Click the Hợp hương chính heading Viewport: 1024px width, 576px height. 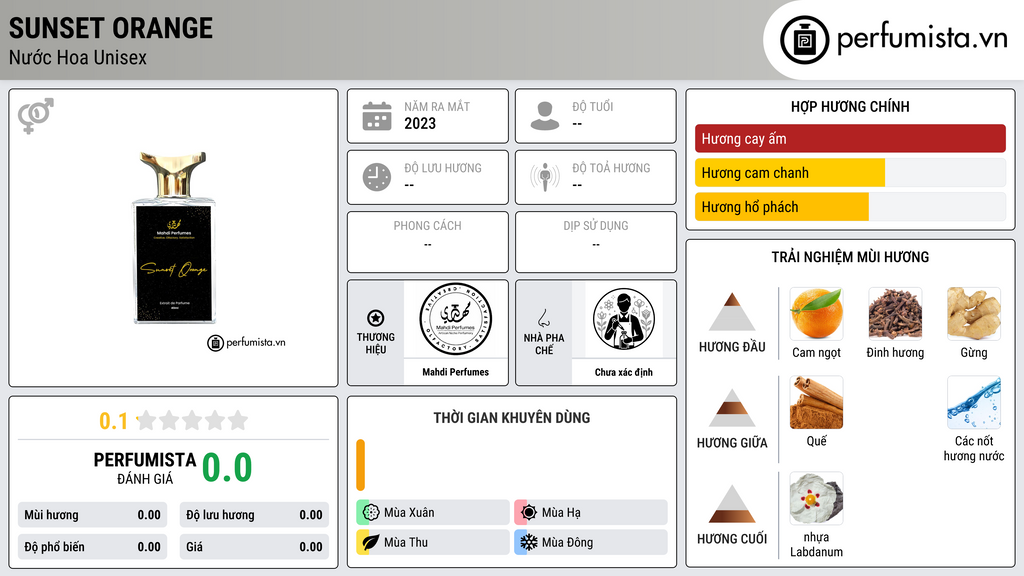[x=850, y=106]
